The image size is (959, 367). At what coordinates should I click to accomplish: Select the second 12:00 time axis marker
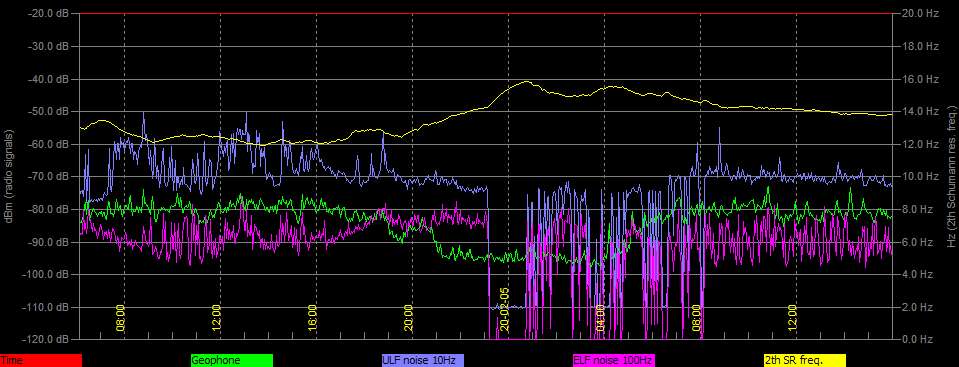click(x=792, y=317)
